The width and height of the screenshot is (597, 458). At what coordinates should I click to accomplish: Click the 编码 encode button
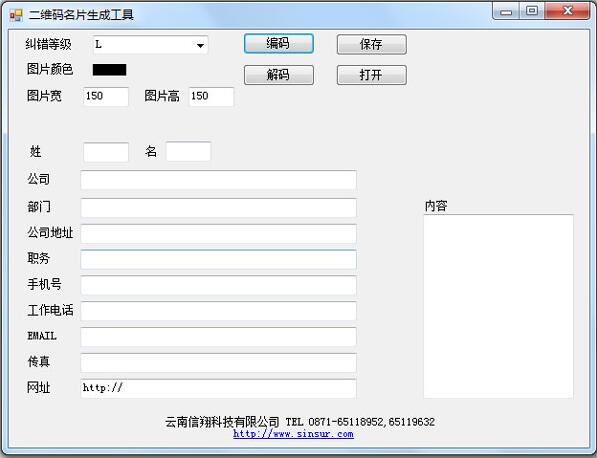279,43
